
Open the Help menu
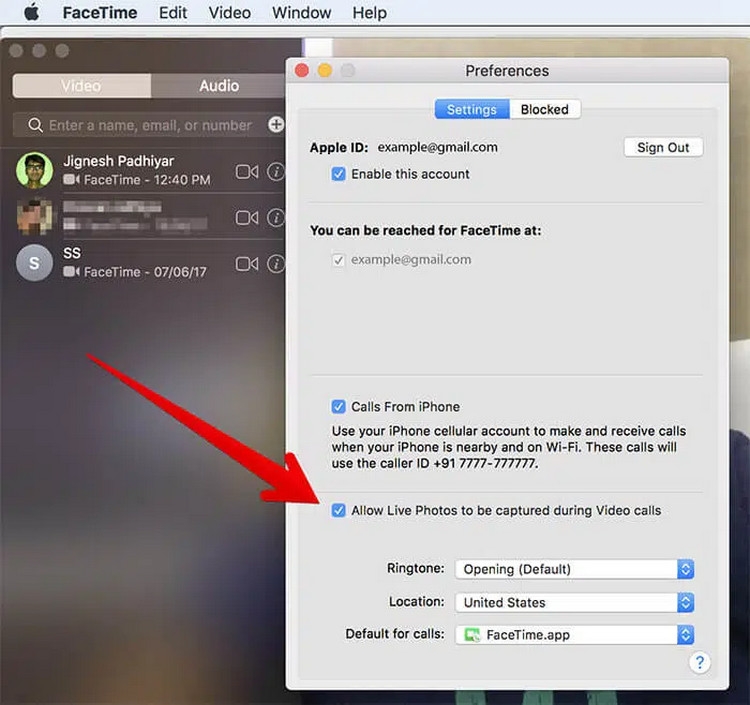click(x=369, y=12)
